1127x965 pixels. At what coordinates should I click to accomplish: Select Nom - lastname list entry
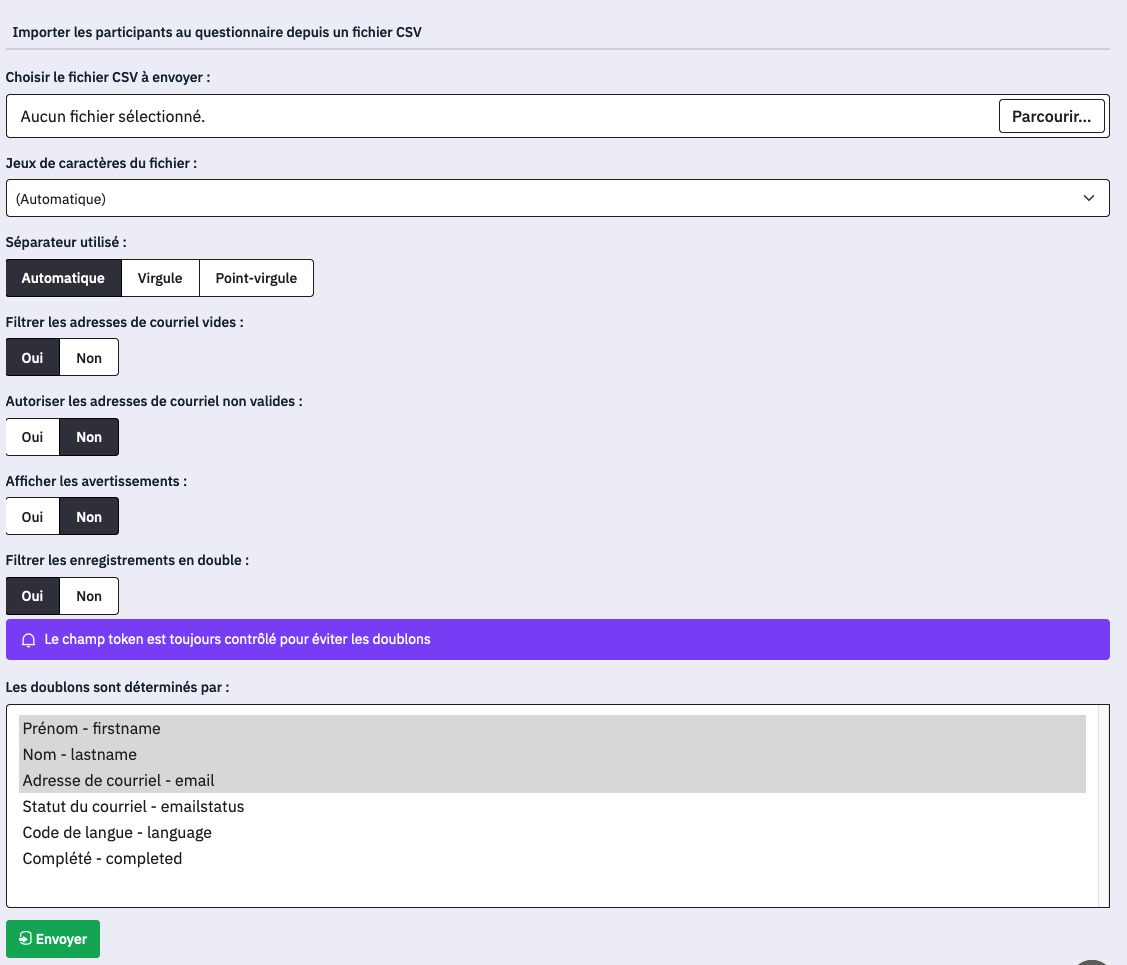click(x=79, y=754)
